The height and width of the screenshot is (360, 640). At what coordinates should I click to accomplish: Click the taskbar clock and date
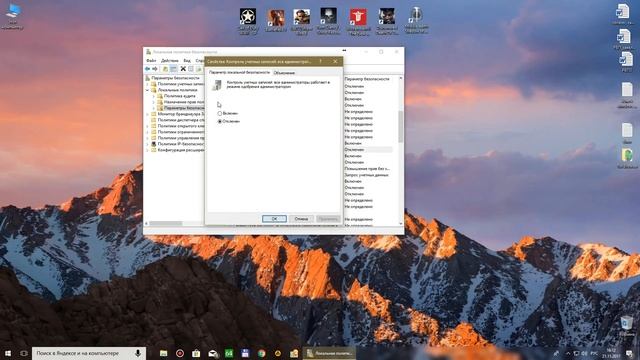pos(611,353)
